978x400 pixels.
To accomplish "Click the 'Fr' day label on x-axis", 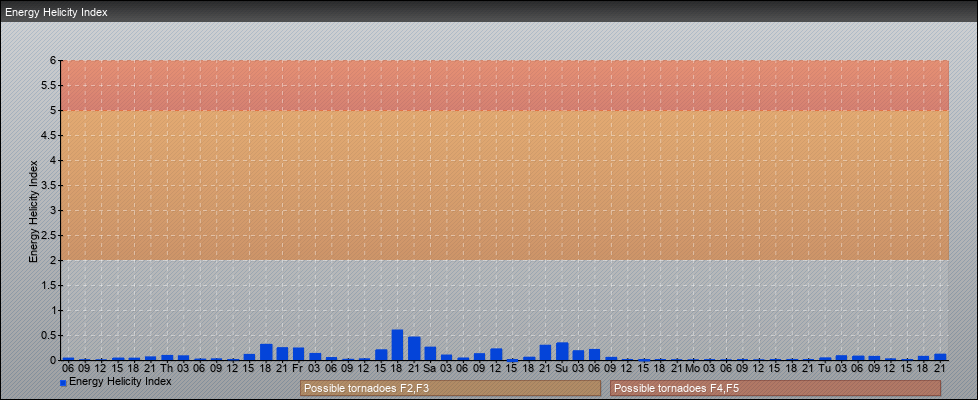I will [298, 368].
